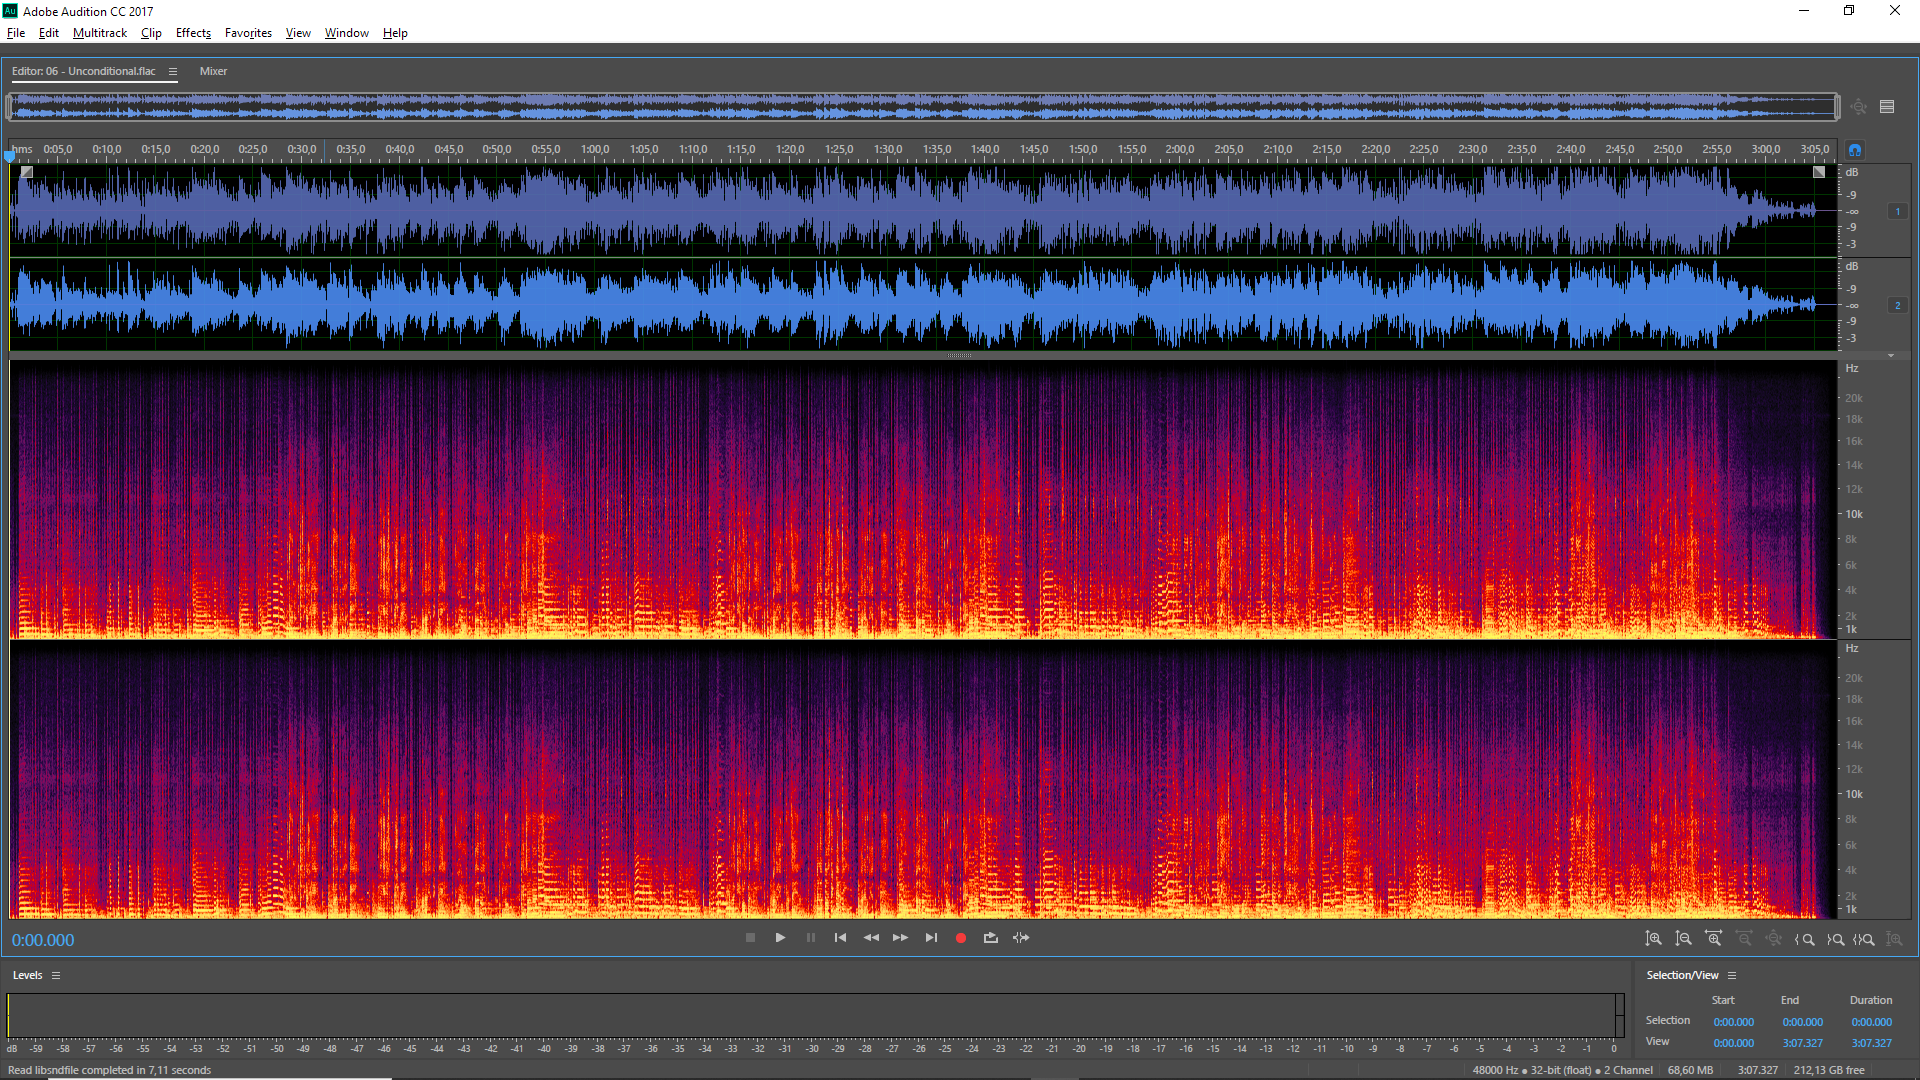
Task: Open the Editor panel hamburger menu
Action: pos(173,71)
